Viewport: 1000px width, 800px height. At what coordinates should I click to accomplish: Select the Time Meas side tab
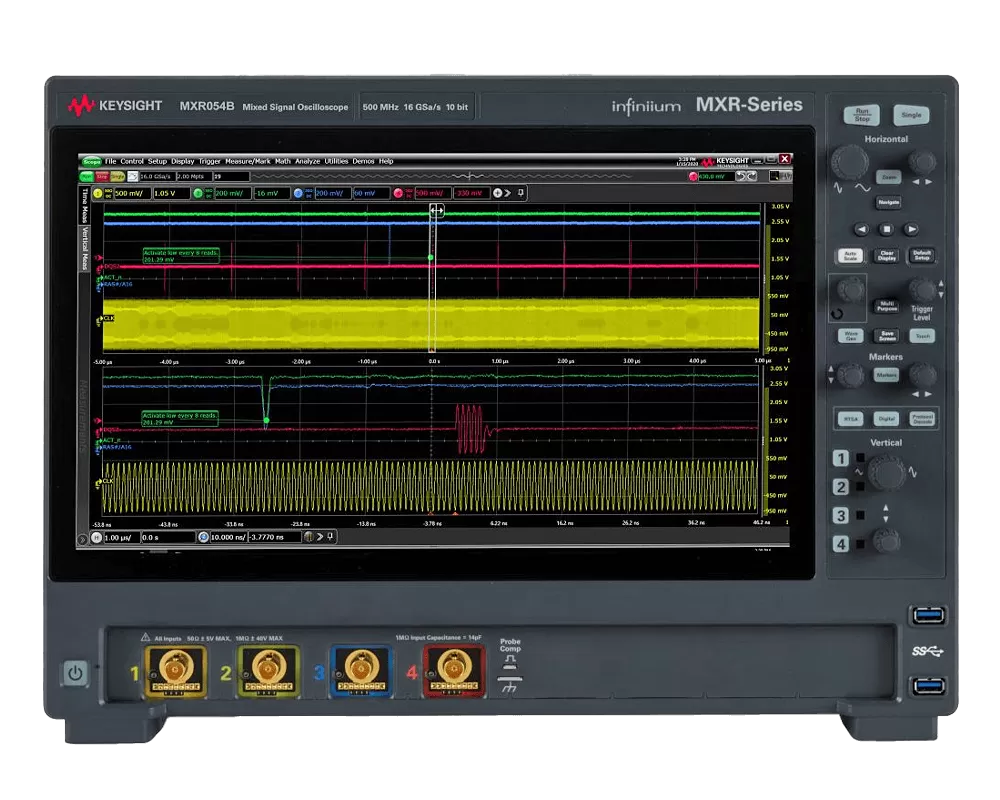point(84,205)
